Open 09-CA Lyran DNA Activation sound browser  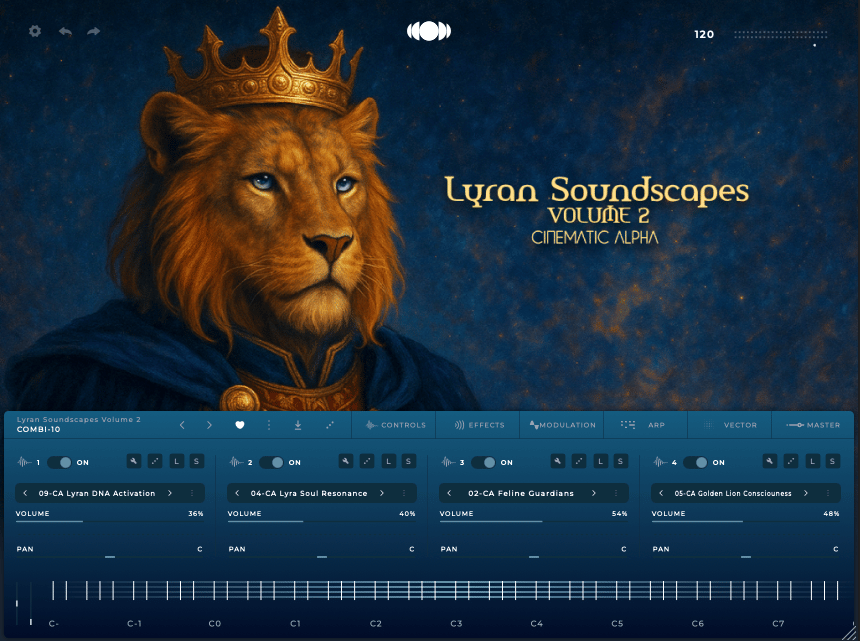97,493
